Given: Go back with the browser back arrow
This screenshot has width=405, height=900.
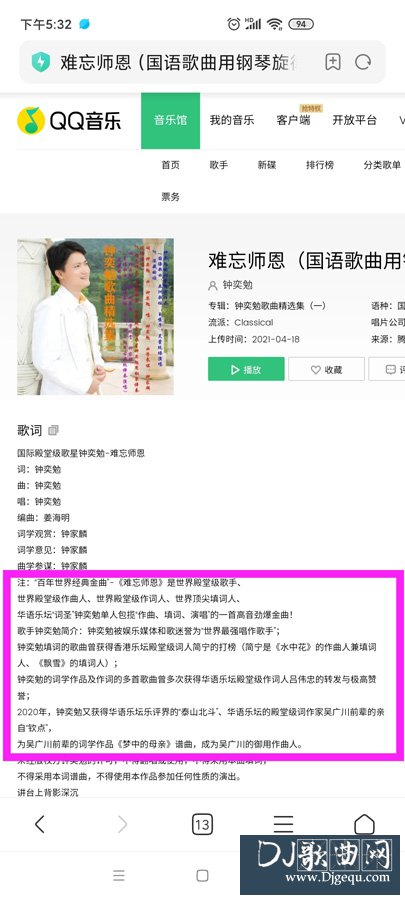Looking at the screenshot, I should click(x=40, y=824).
